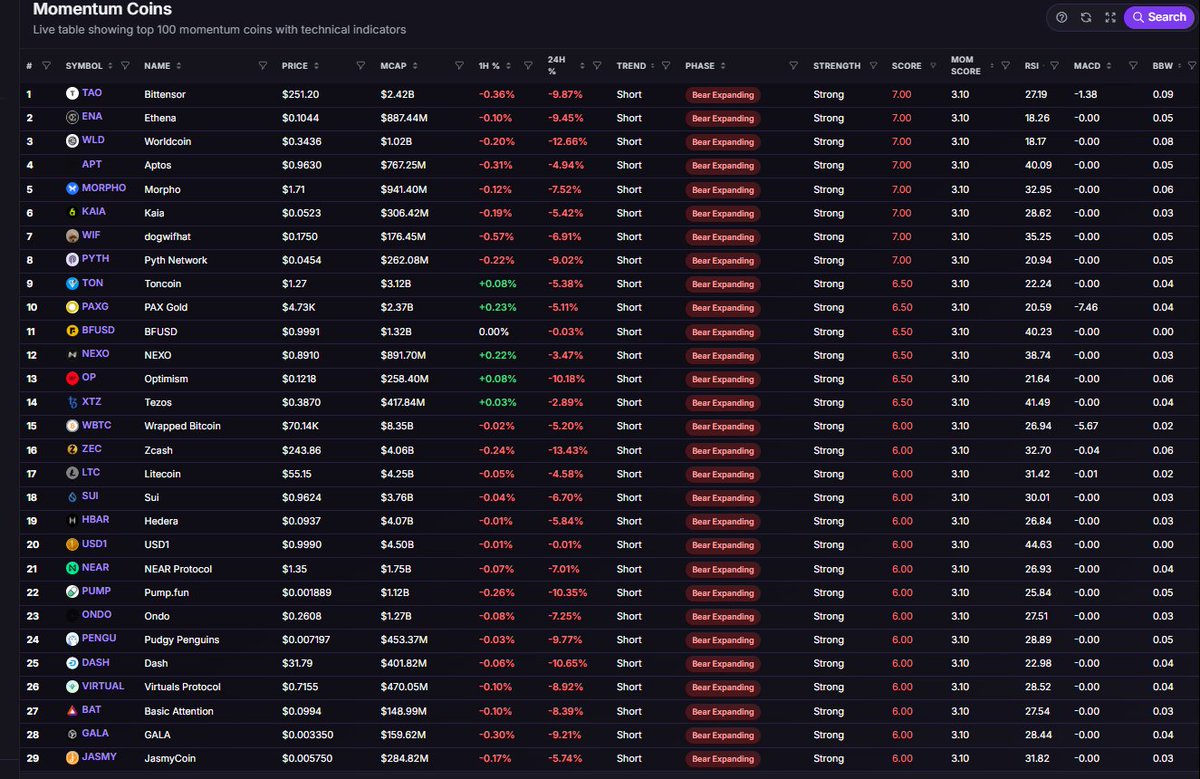Open filter for the PRICE column
Image resolution: width=1200 pixels, height=779 pixels.
(360, 66)
